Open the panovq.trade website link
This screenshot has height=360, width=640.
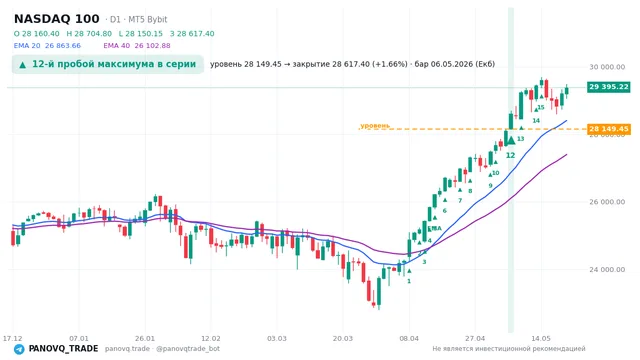(127, 349)
